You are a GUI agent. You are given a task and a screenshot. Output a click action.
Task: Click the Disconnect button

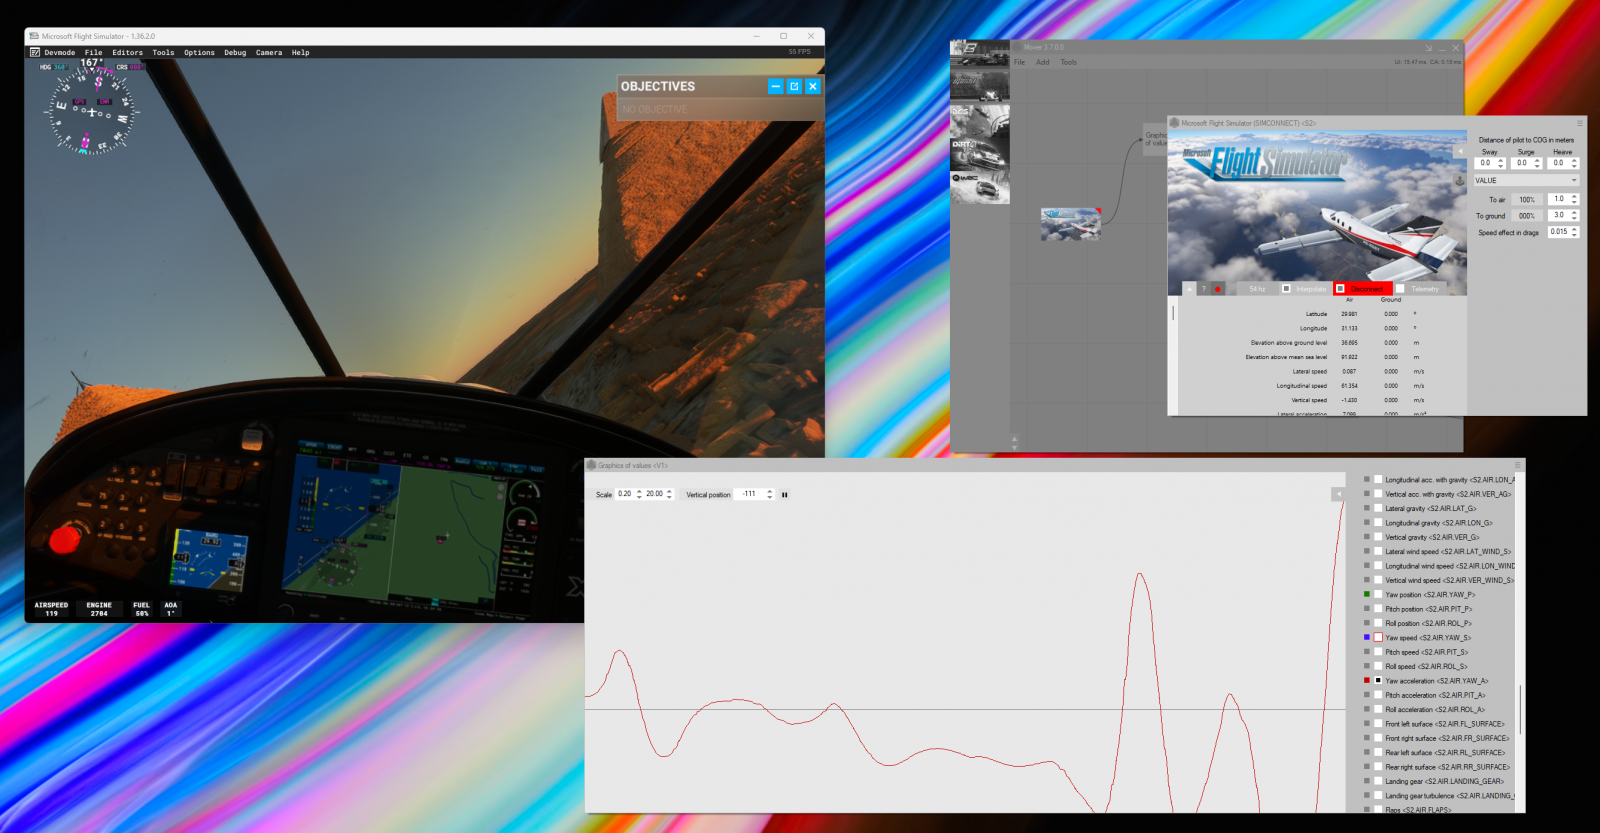pos(1363,289)
